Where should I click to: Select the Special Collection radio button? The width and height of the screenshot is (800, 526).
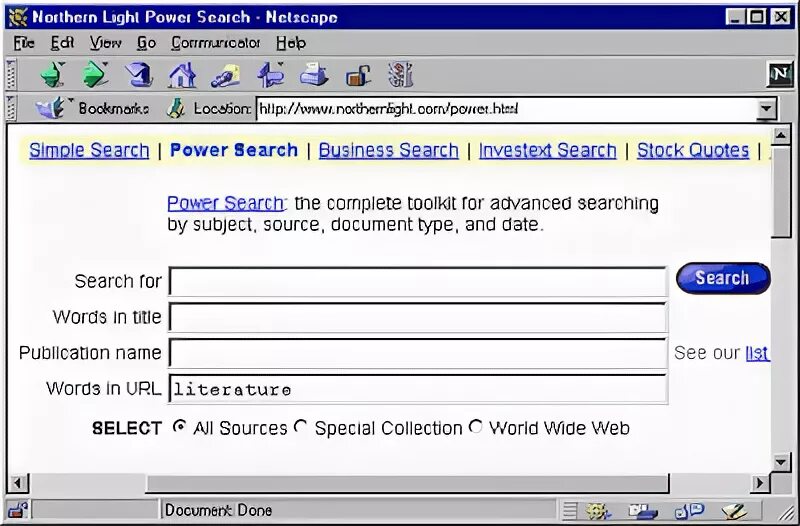[301, 427]
